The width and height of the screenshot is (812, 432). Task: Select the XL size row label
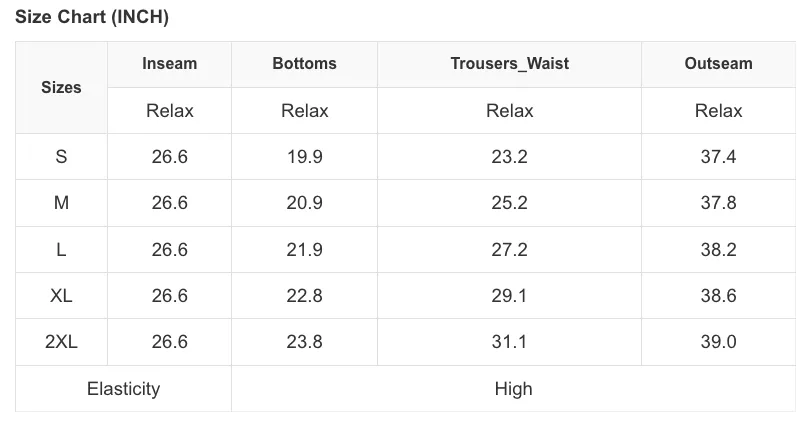click(61, 296)
